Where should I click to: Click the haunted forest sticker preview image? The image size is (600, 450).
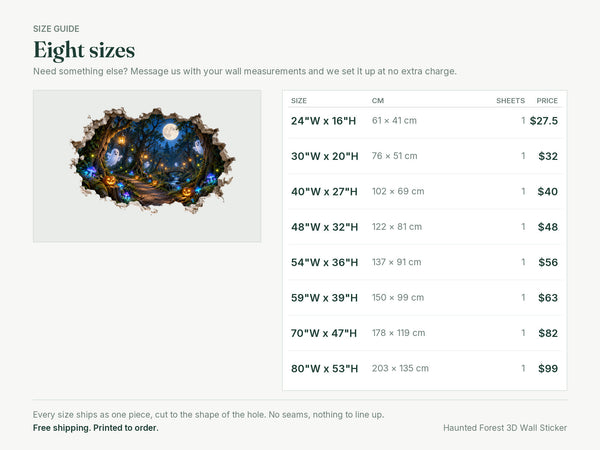(147, 166)
